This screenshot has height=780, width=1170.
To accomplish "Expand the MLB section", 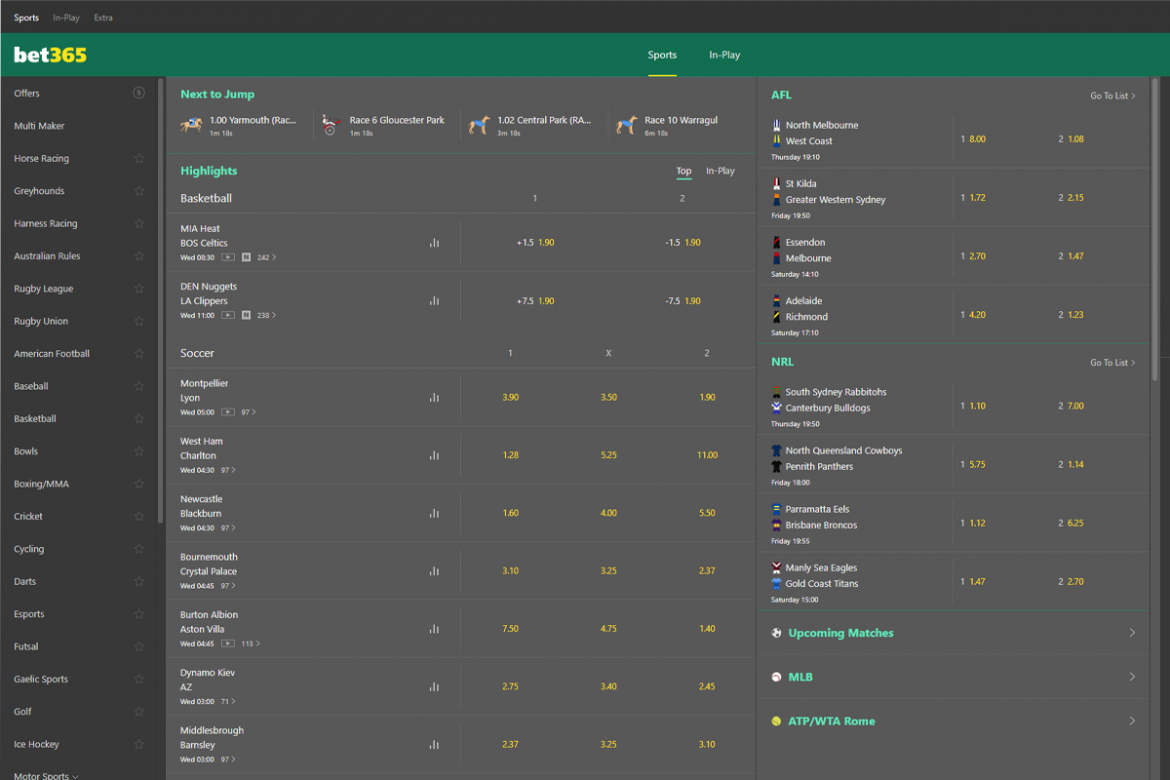I will (x=953, y=677).
